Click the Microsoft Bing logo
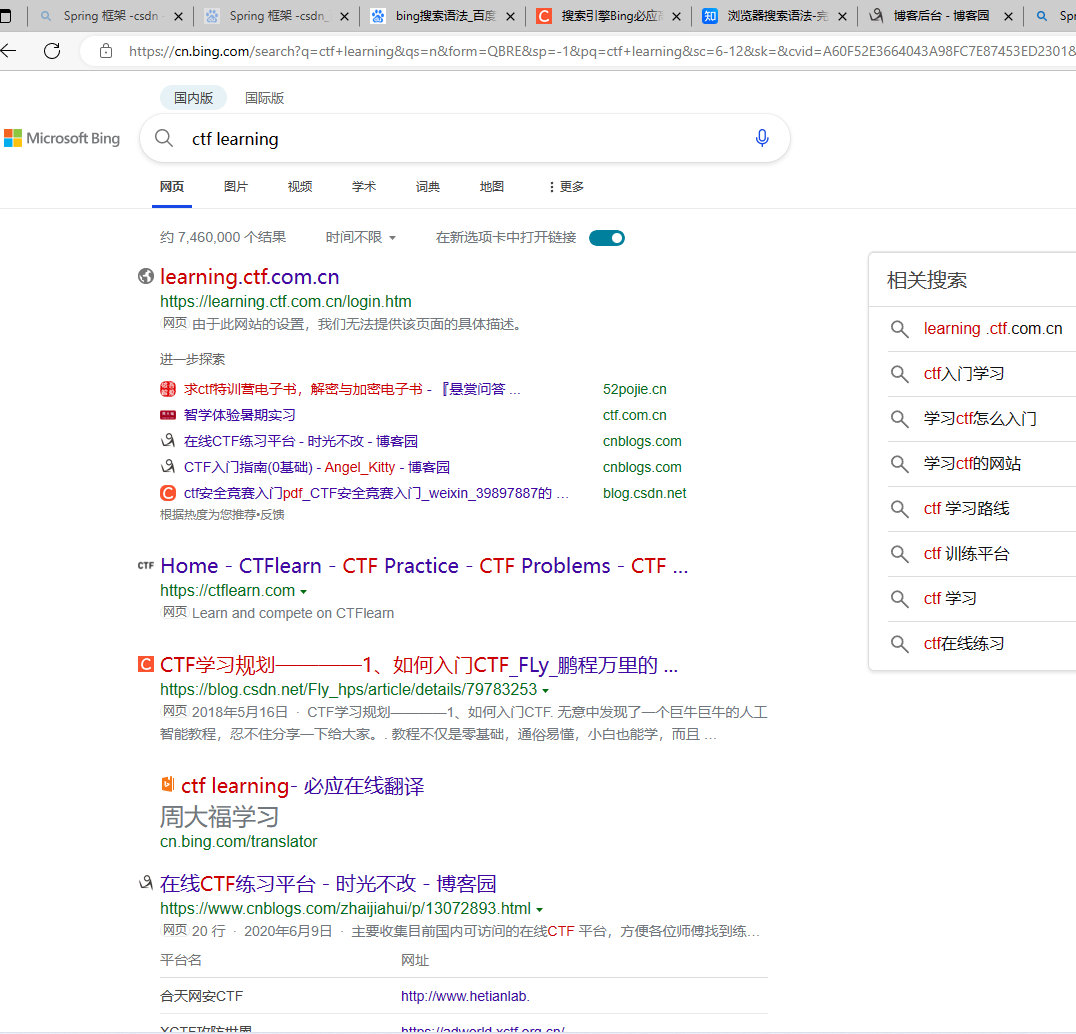The image size is (1076, 1034). click(x=62, y=138)
